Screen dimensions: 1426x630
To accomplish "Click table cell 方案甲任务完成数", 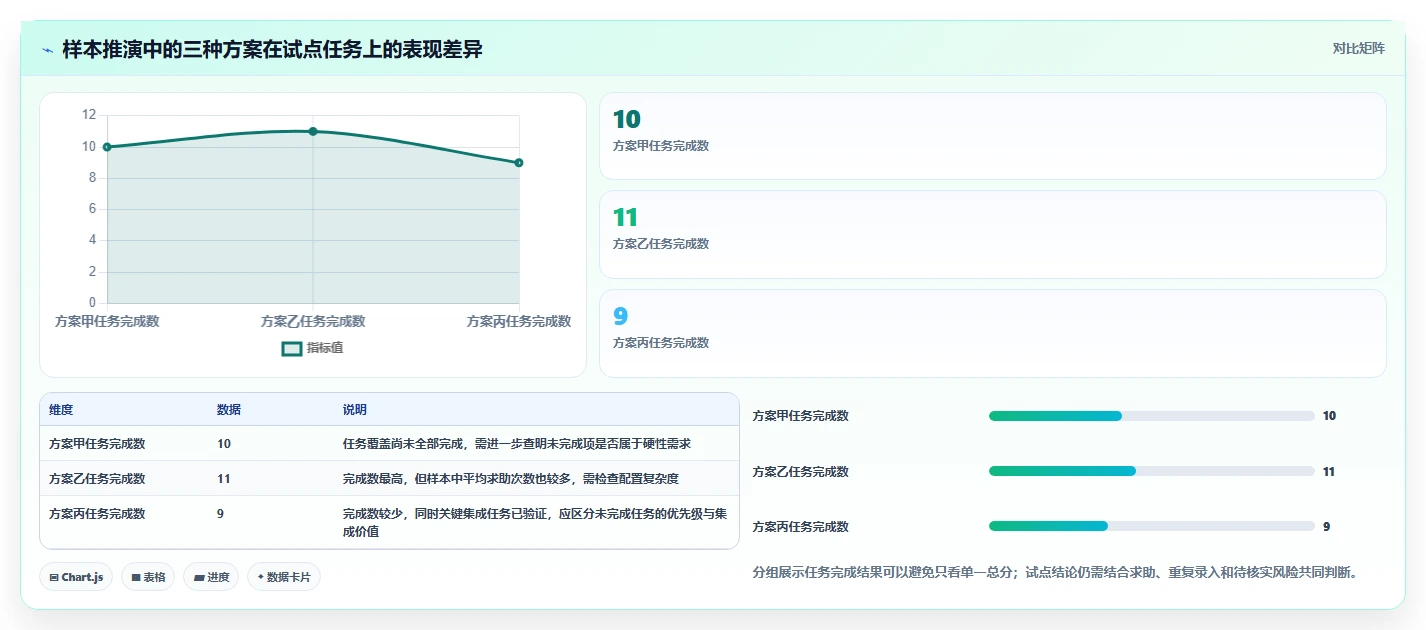I will pos(97,444).
